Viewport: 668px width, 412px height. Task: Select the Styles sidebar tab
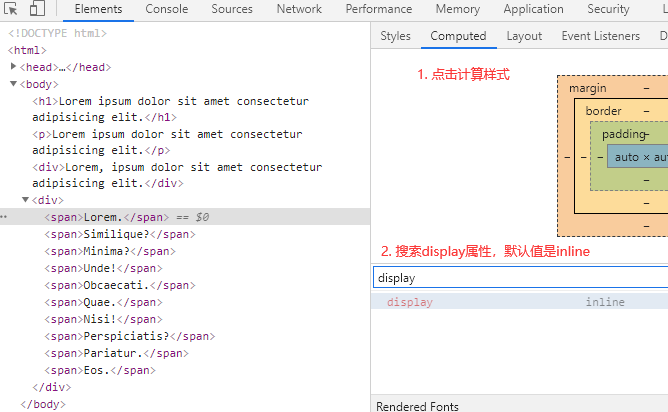pyautogui.click(x=395, y=36)
